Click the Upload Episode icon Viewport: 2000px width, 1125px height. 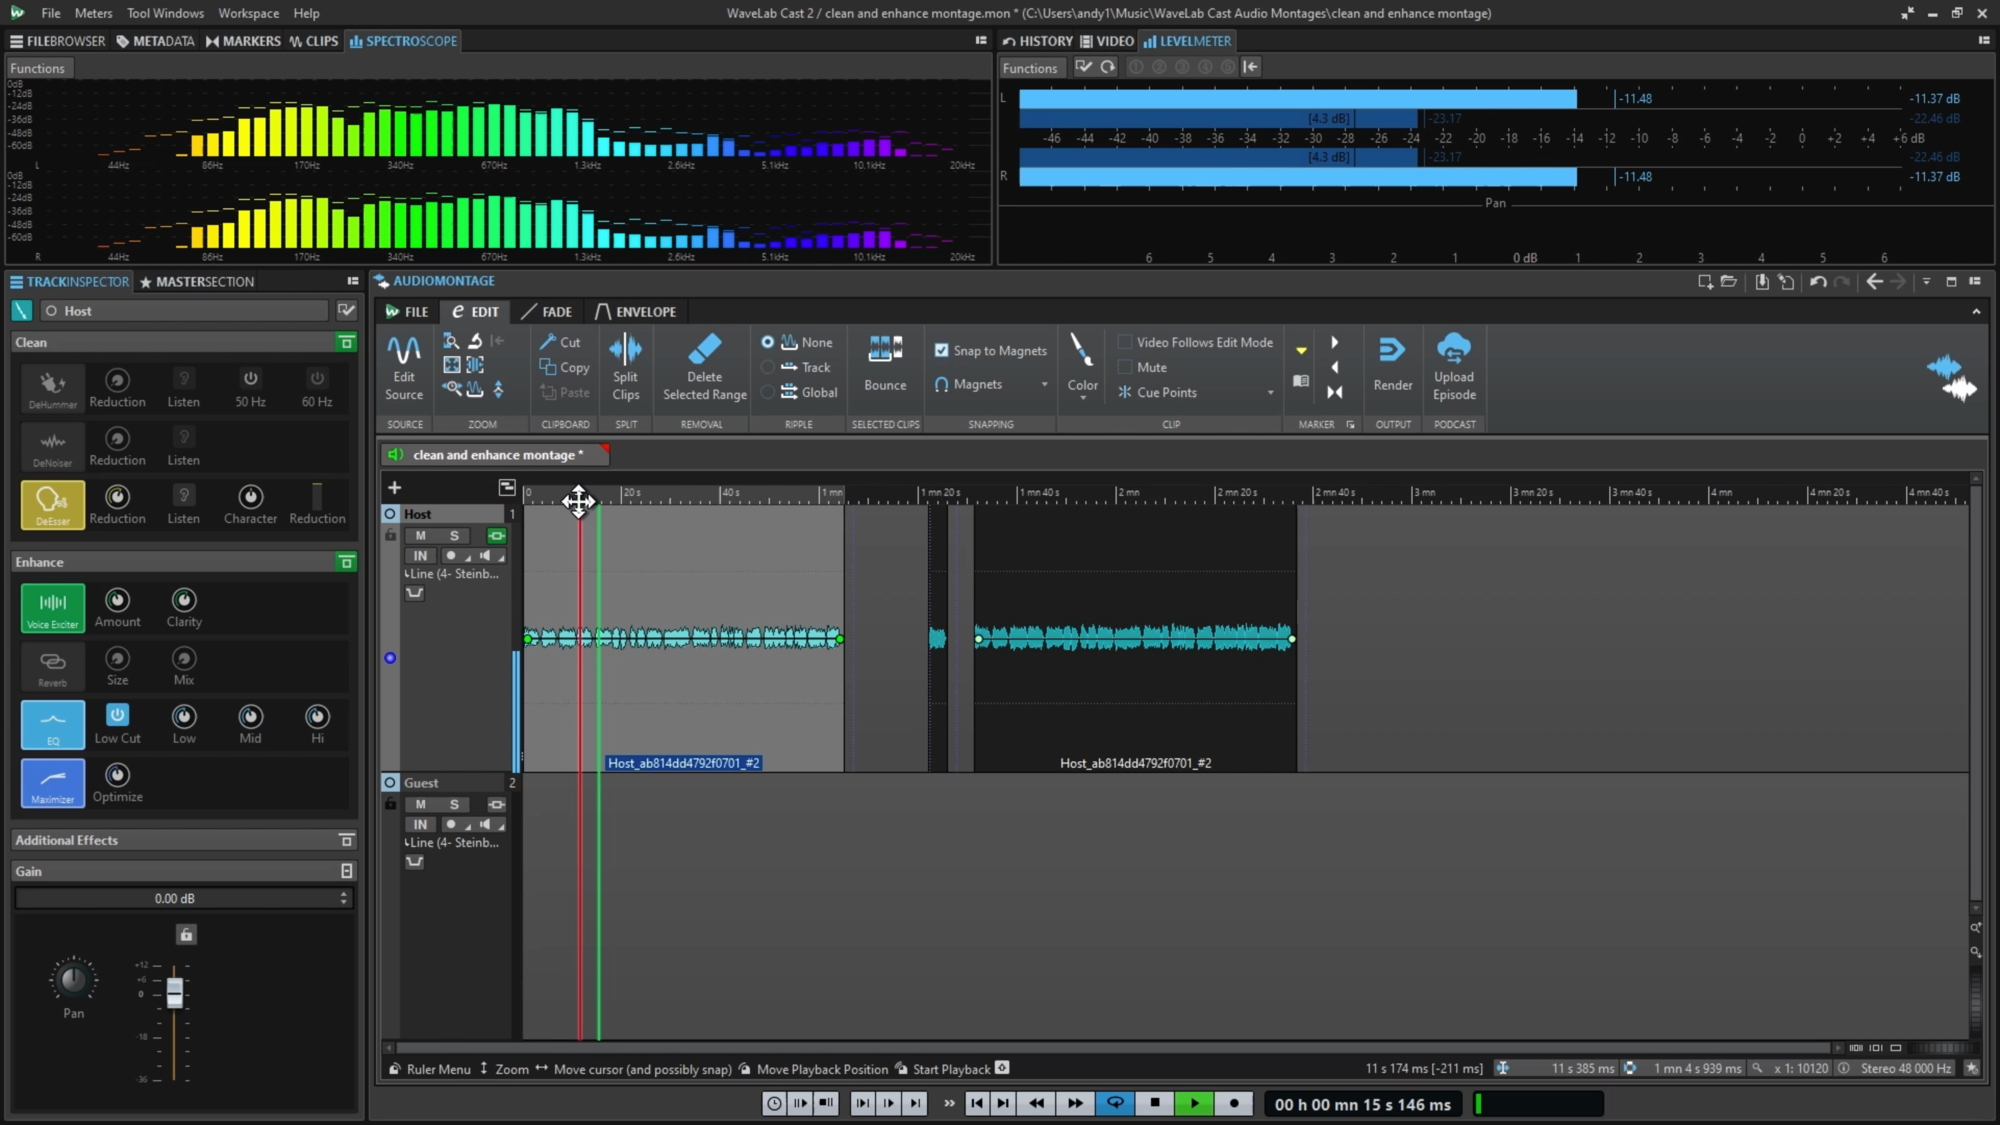pos(1455,364)
